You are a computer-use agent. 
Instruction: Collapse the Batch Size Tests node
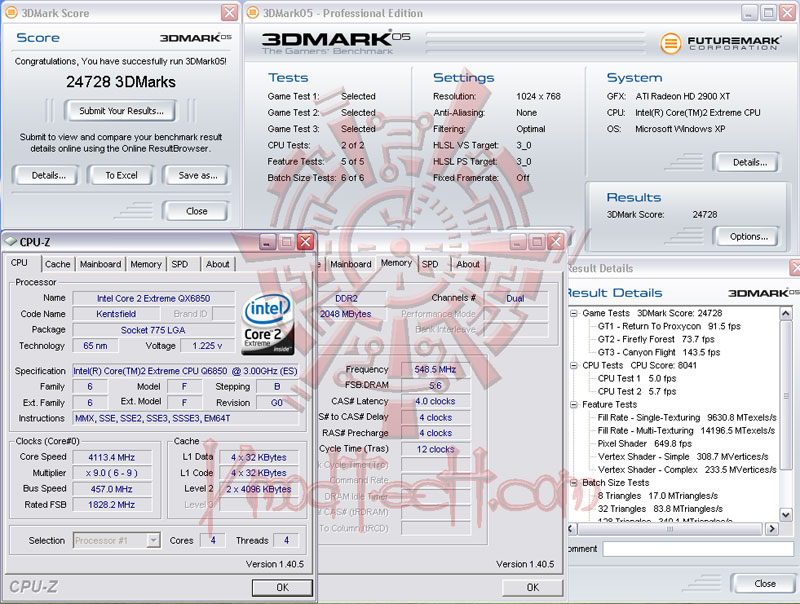pyautogui.click(x=573, y=483)
